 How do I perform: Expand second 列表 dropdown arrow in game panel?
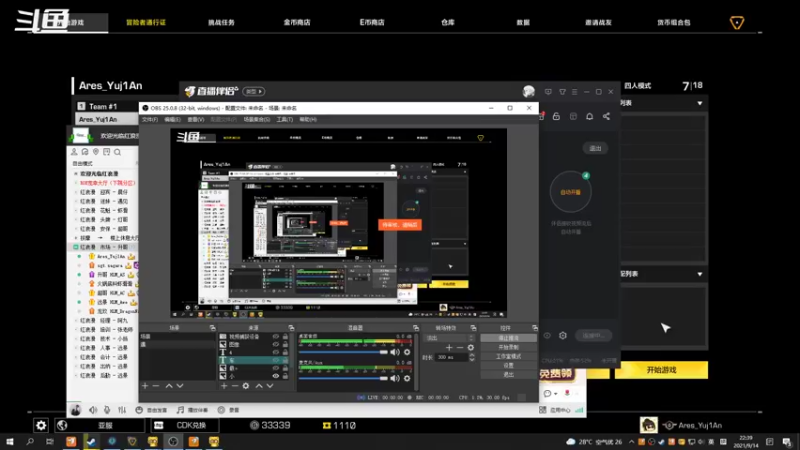pyautogui.click(x=700, y=274)
